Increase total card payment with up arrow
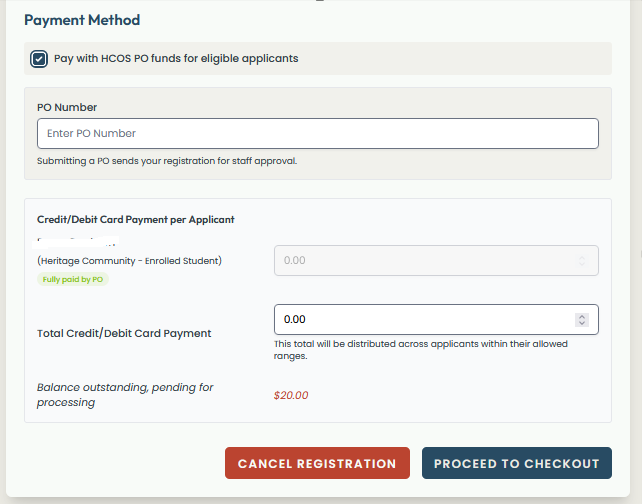642x504 pixels. [582, 316]
